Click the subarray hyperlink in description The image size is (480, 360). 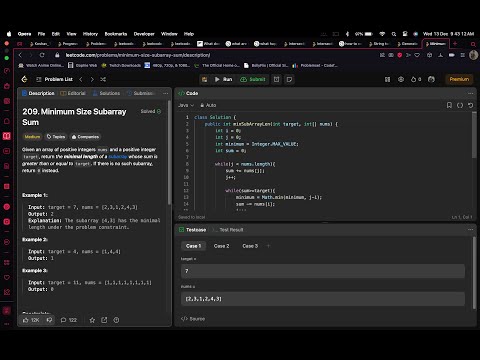pyautogui.click(x=118, y=157)
